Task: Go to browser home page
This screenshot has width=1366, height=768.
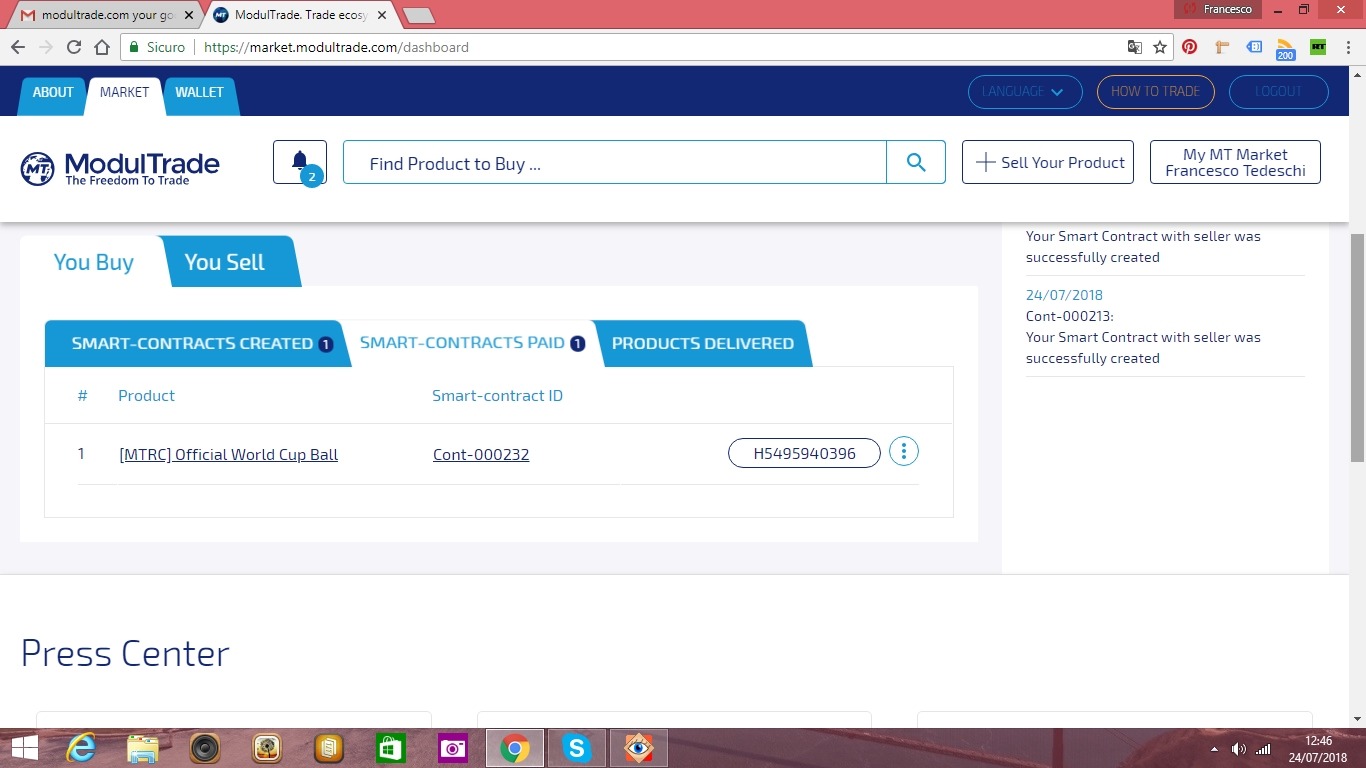Action: (x=102, y=47)
